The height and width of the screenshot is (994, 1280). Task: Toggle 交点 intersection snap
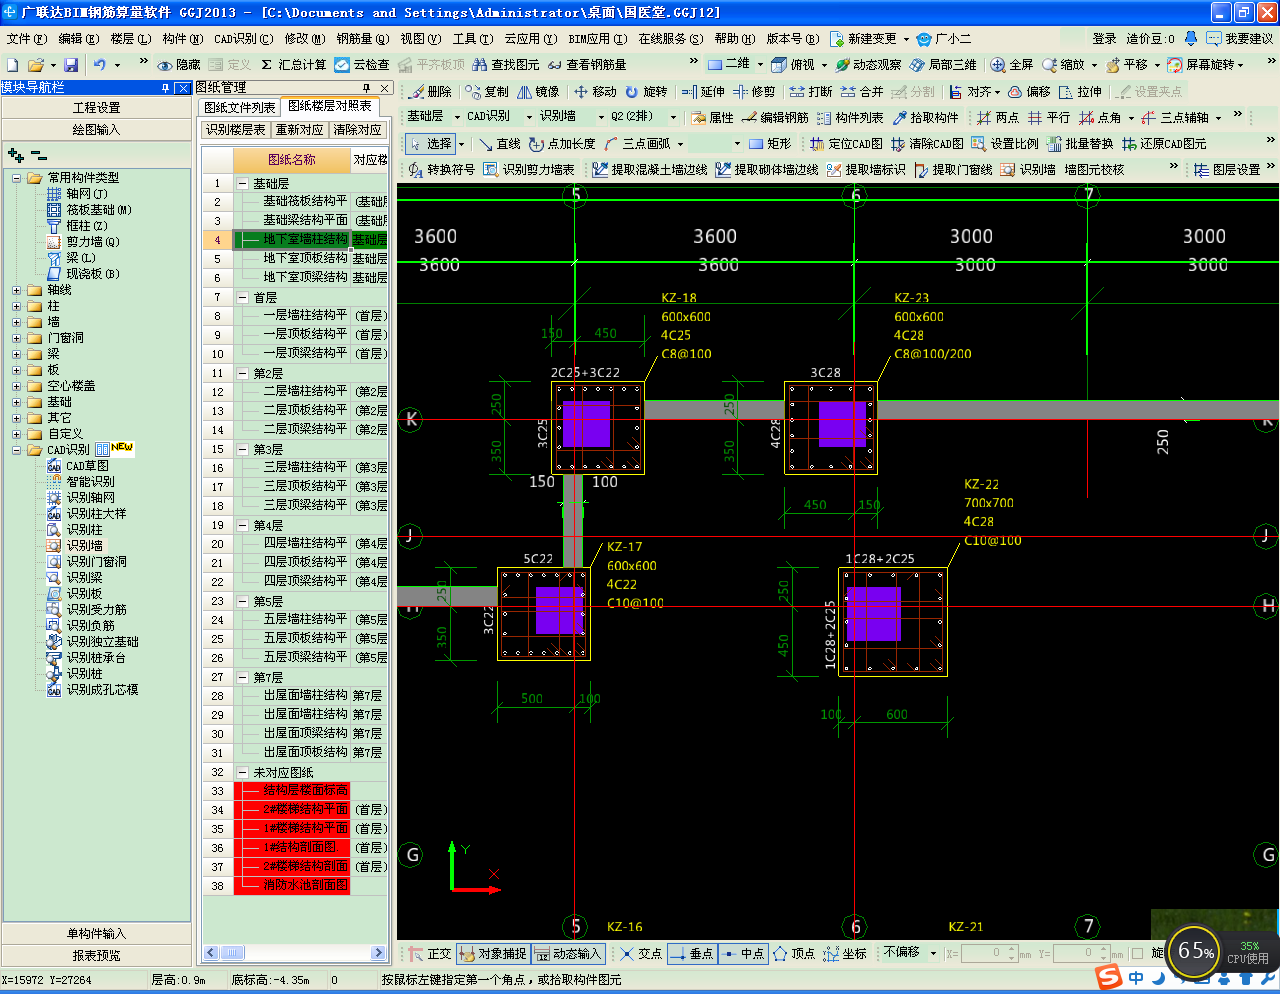(641, 954)
